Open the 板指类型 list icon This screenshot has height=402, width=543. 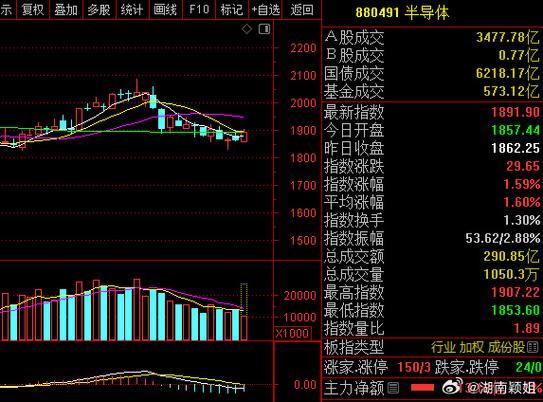532,347
